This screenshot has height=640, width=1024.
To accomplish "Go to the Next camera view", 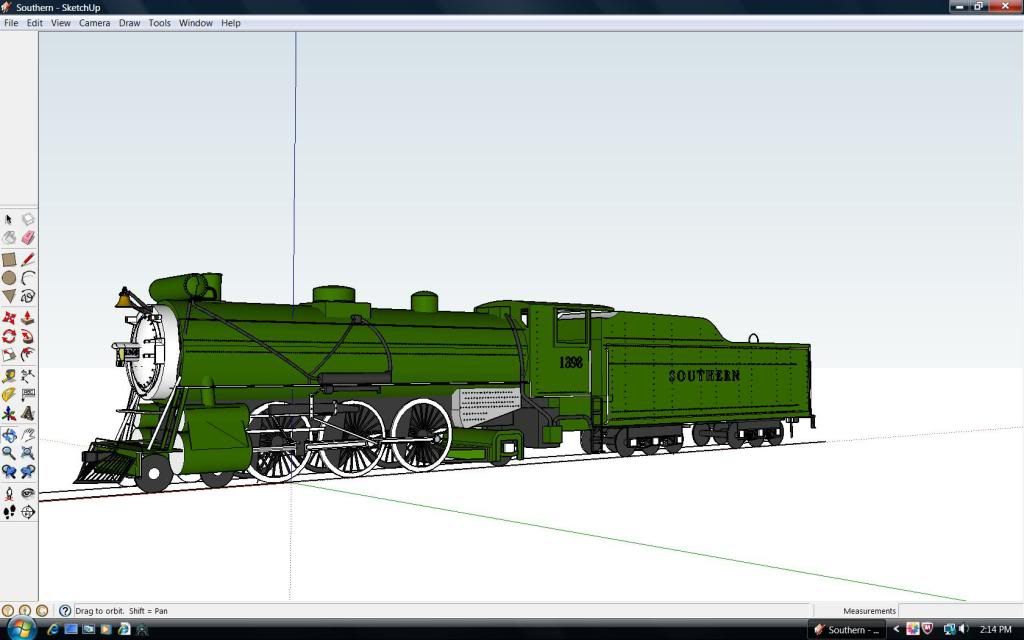I will tap(27, 472).
